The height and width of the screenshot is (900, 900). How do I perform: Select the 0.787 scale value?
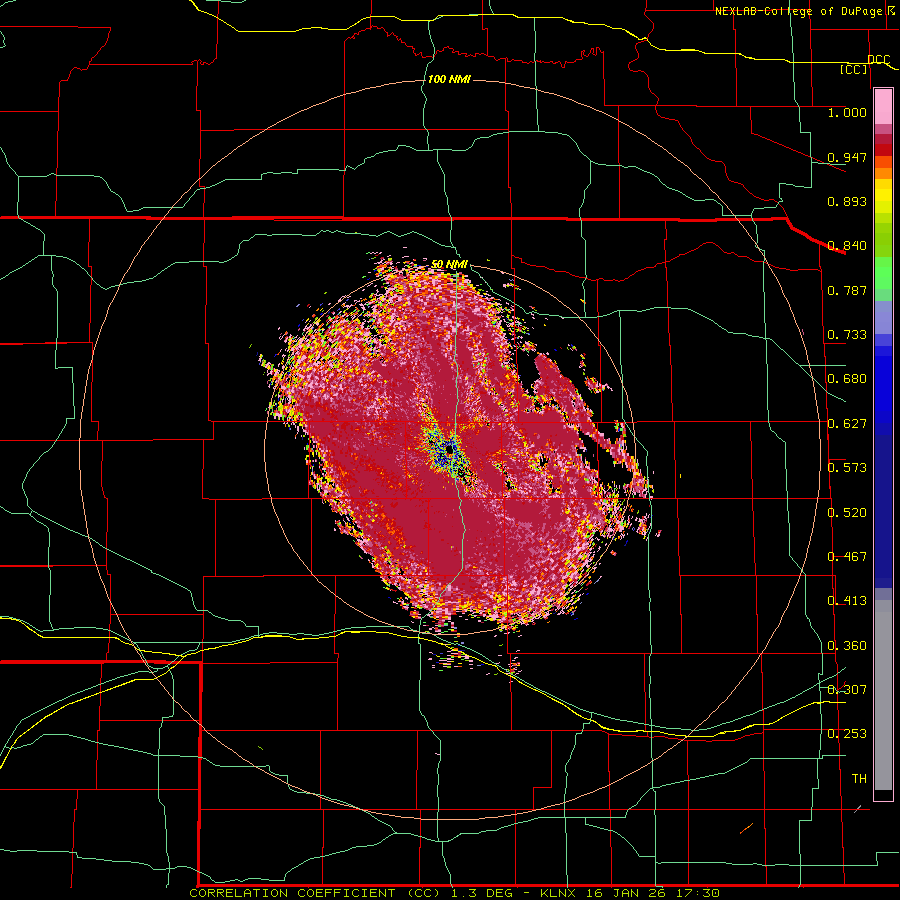pyautogui.click(x=847, y=290)
